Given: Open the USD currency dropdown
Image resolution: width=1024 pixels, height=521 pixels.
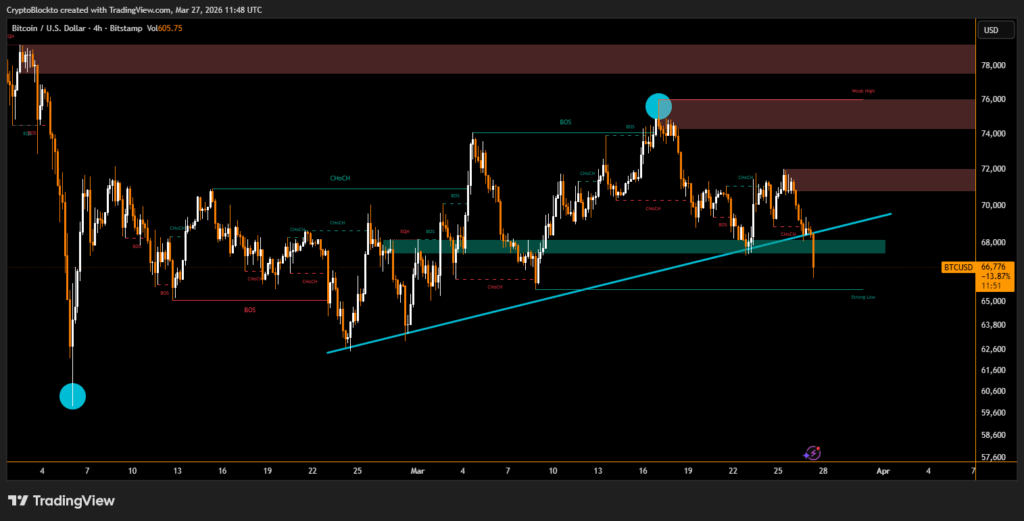Looking at the screenshot, I should click(x=991, y=30).
